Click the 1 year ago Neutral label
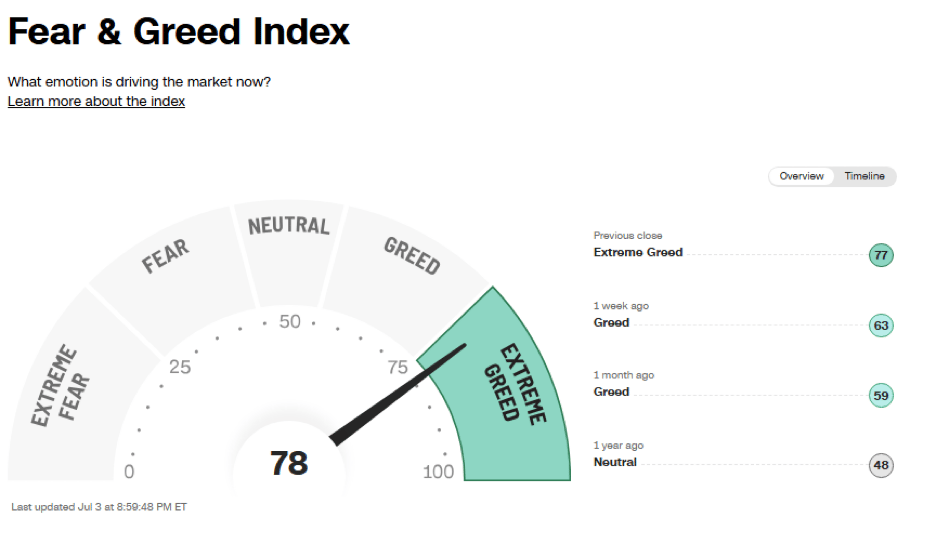The width and height of the screenshot is (936, 544). pos(615,462)
